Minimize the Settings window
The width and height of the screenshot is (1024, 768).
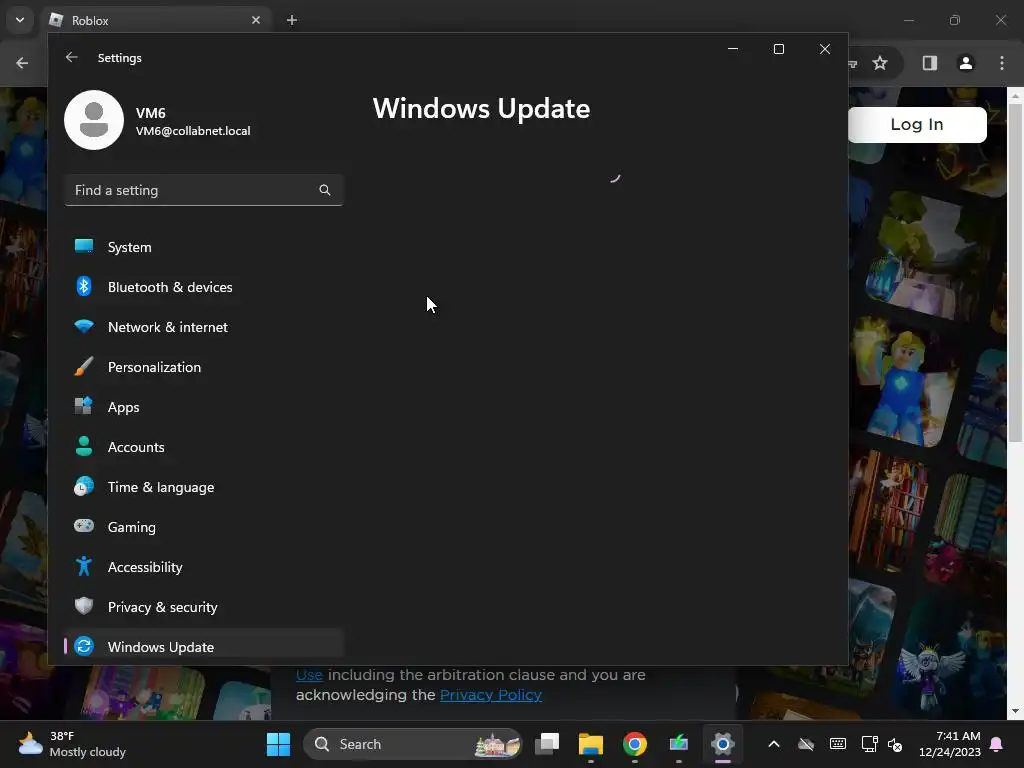[733, 49]
